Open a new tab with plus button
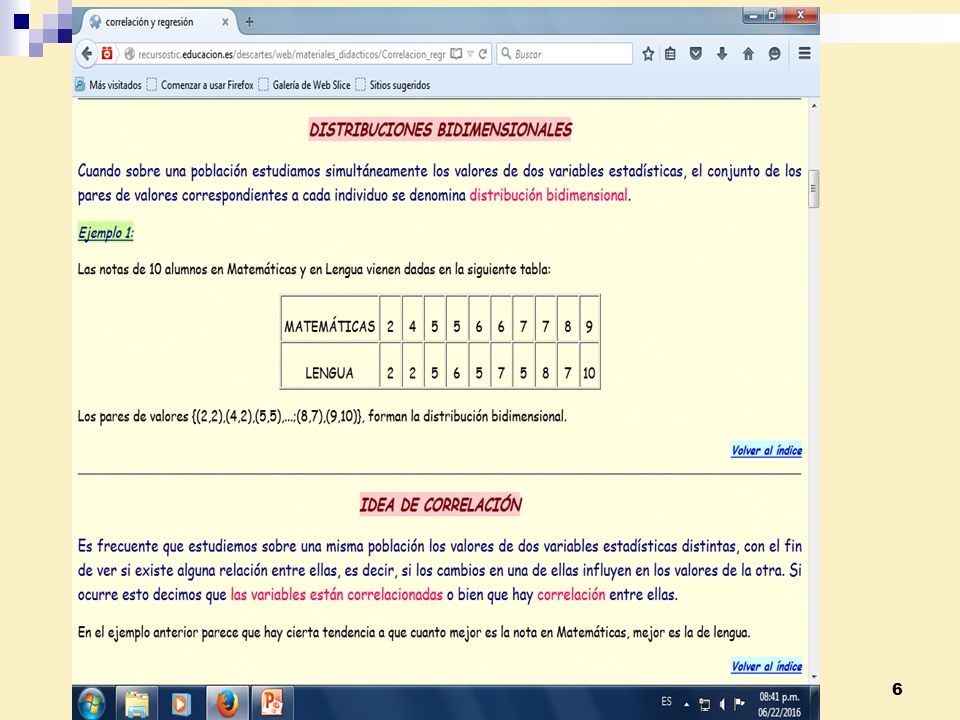 coord(249,22)
